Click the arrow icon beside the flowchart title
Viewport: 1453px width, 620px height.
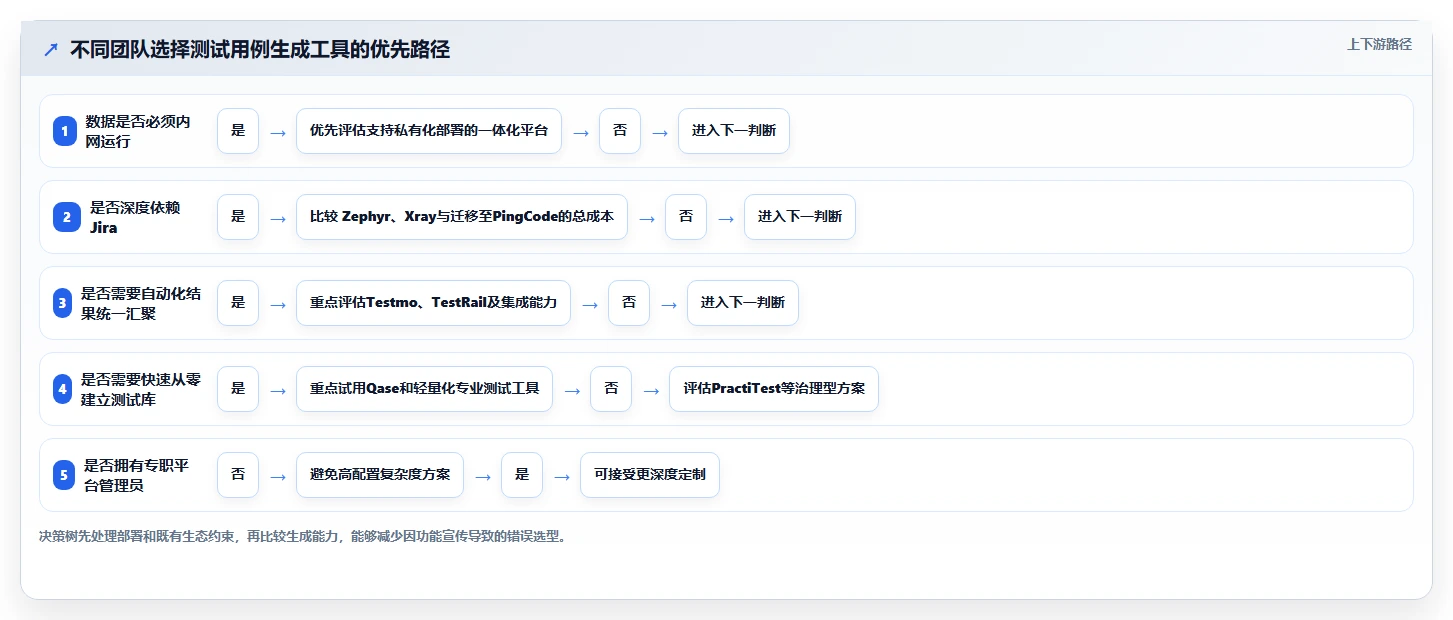click(51, 50)
